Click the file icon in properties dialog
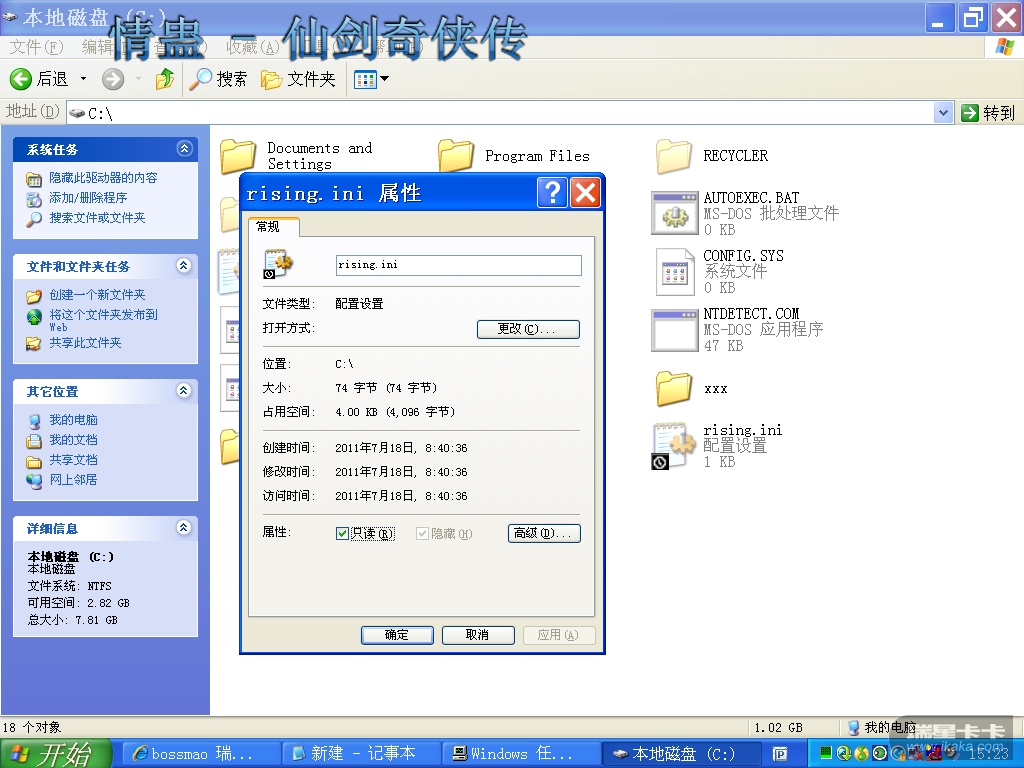Screen dimensions: 1024x768 (x=278, y=264)
